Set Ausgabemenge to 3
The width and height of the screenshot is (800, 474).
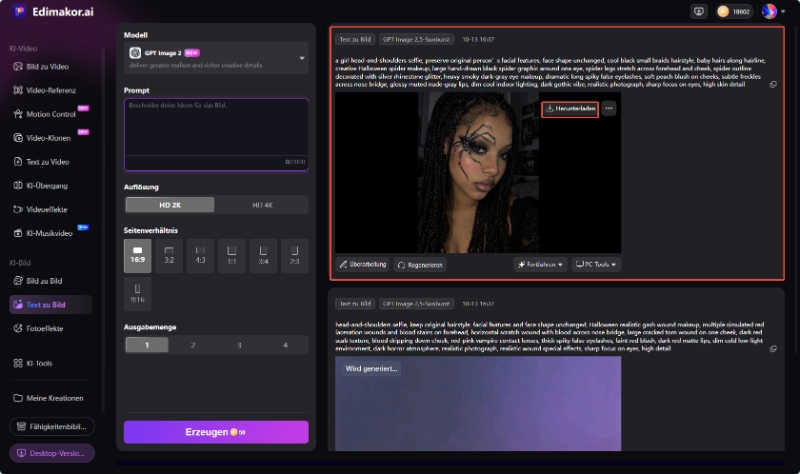coord(239,345)
